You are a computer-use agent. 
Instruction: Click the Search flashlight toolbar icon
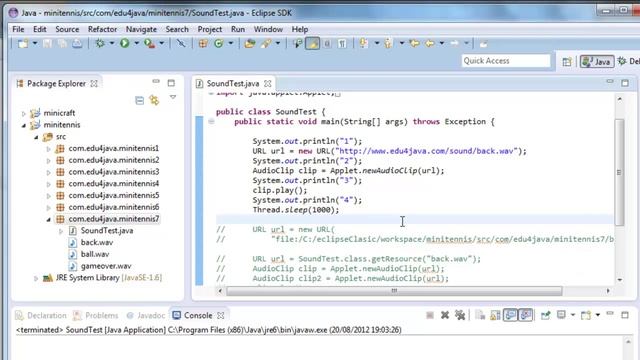point(266,43)
